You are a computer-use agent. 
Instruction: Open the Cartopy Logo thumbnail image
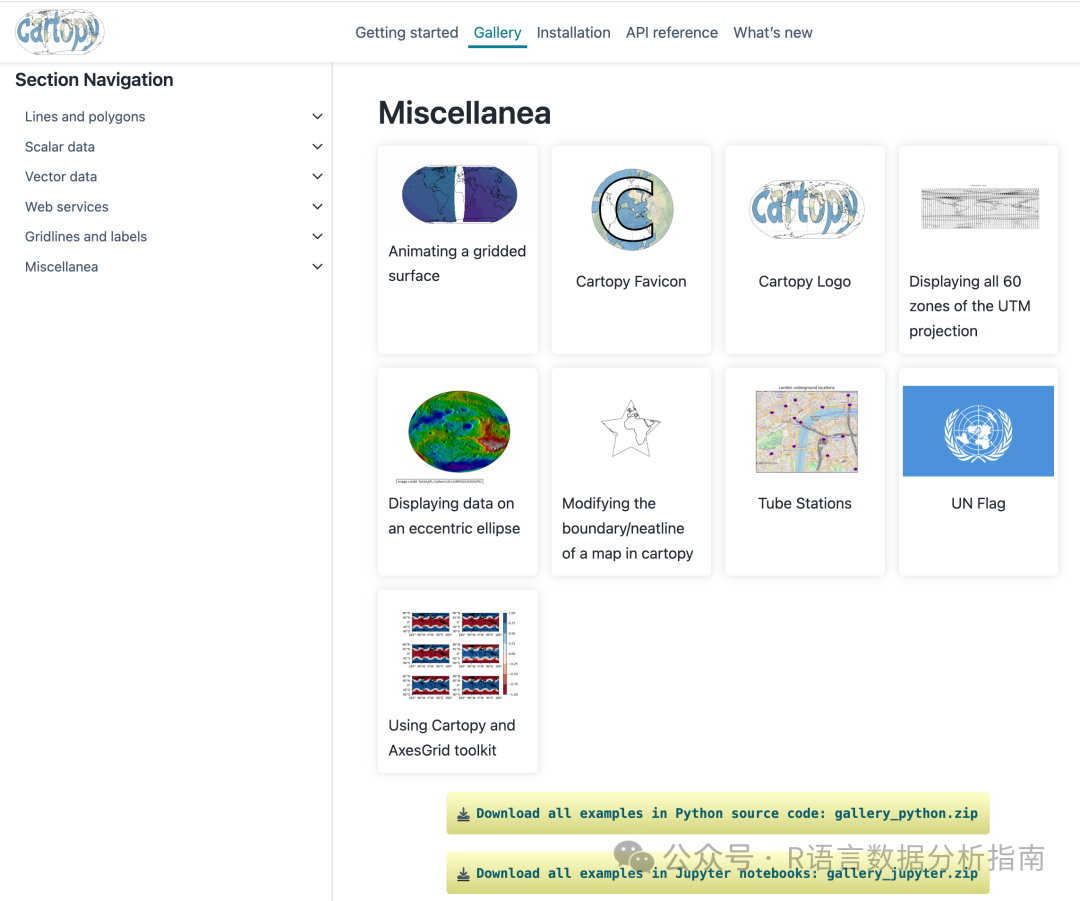807,209
